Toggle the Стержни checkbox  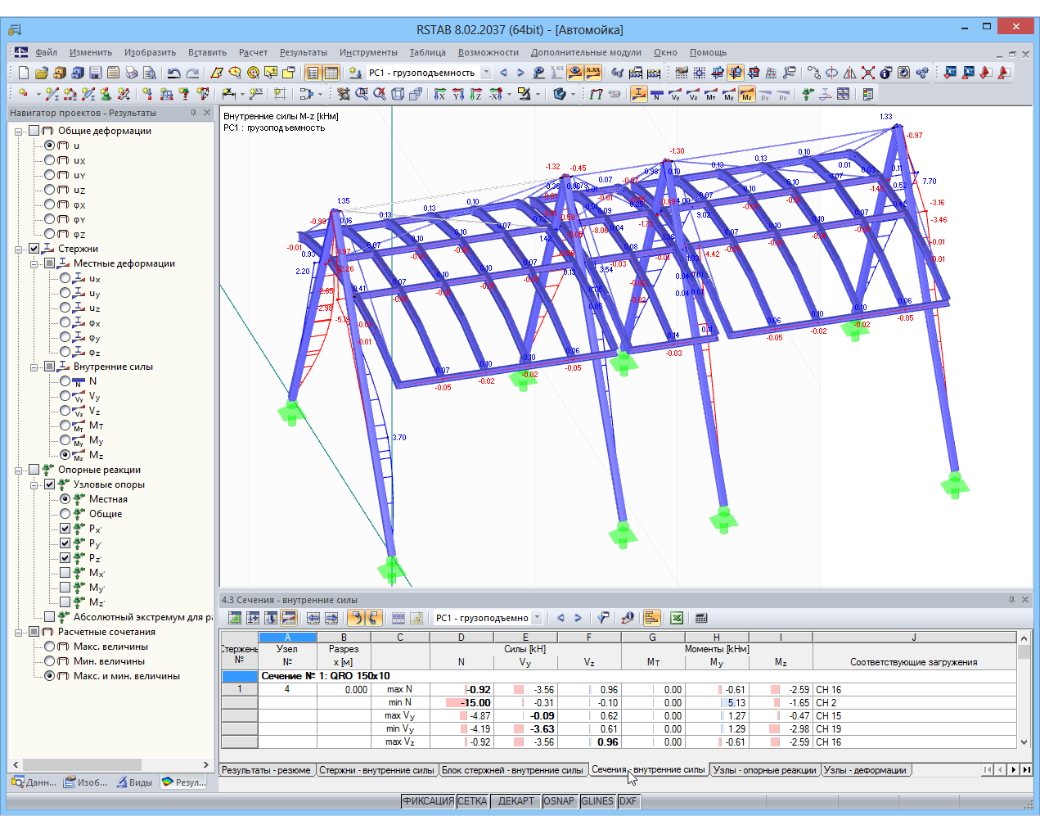click(x=34, y=248)
